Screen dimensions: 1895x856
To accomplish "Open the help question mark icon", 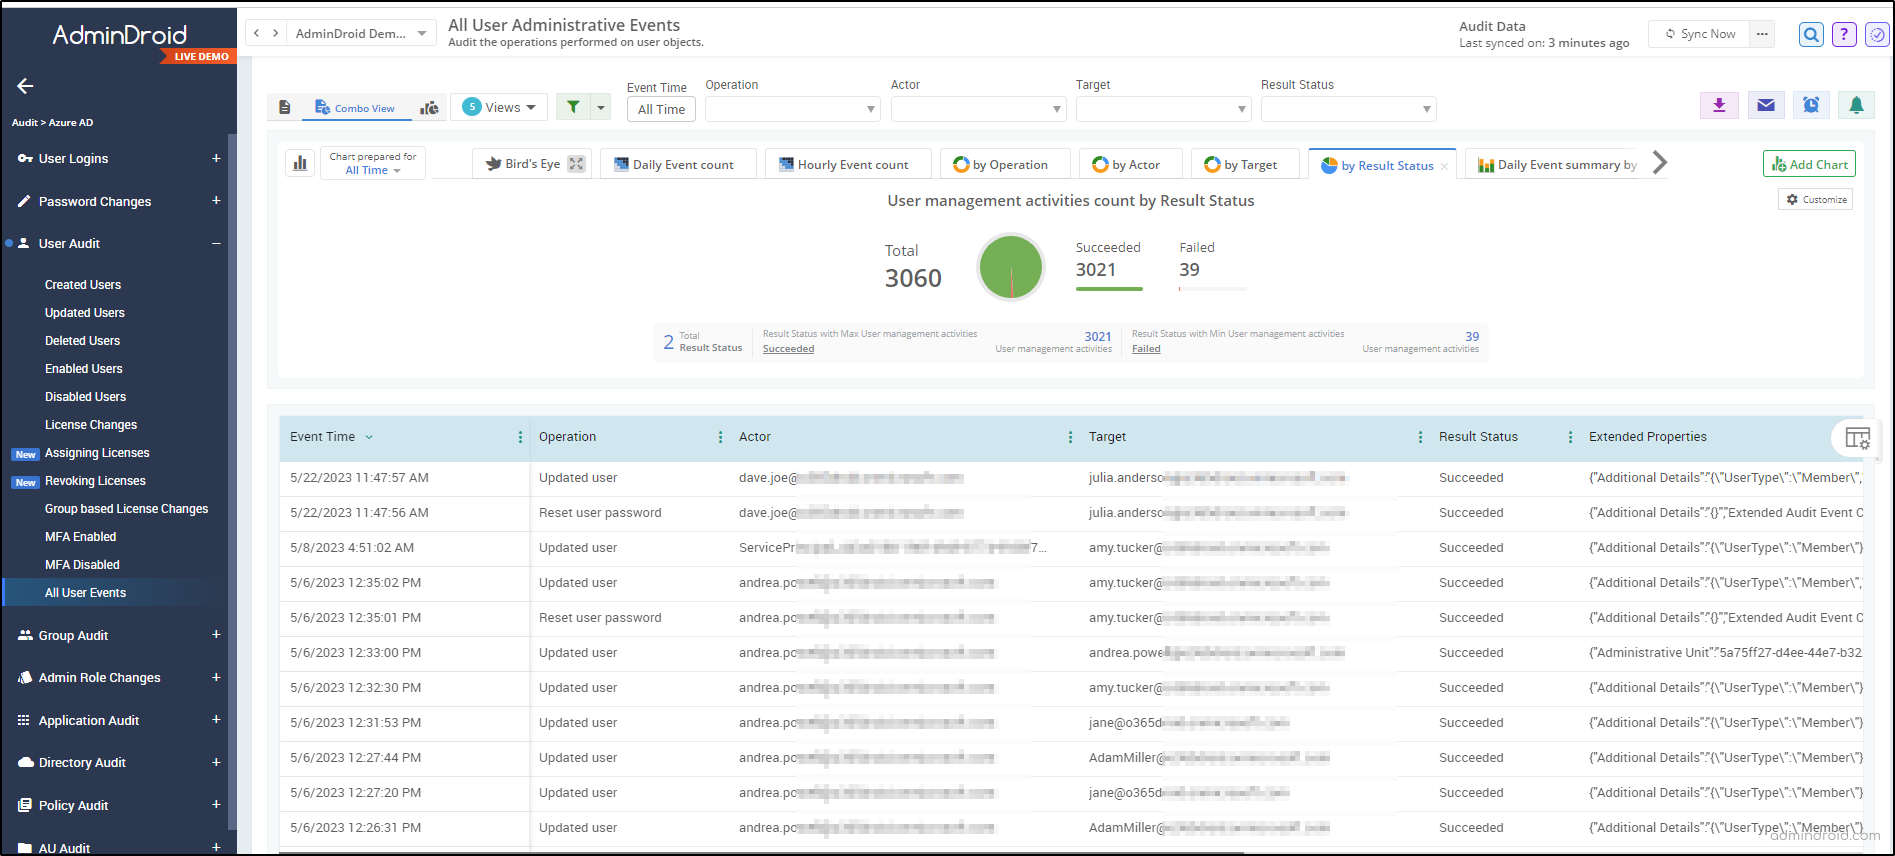I will tap(1844, 35).
